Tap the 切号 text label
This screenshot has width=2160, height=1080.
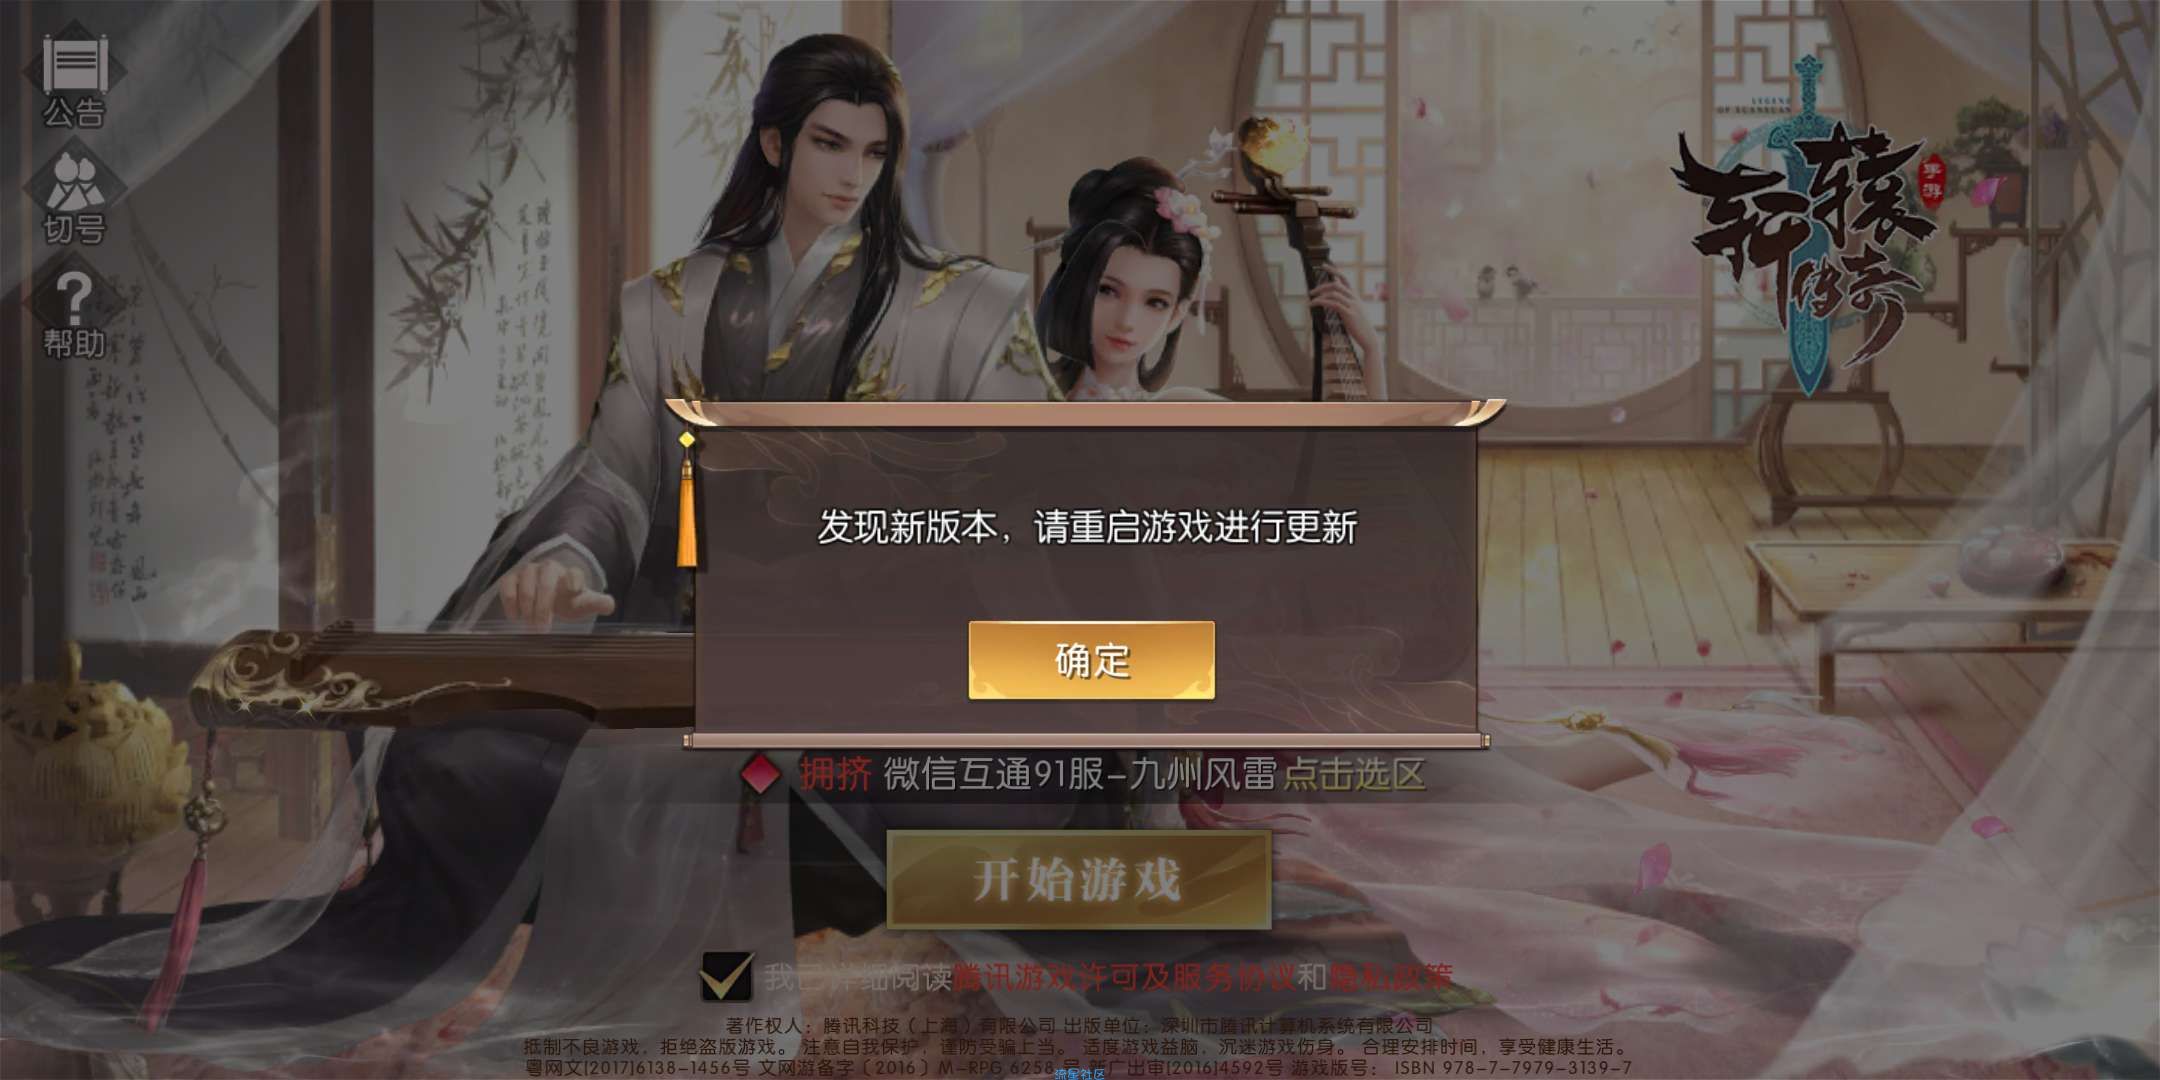pyautogui.click(x=73, y=229)
